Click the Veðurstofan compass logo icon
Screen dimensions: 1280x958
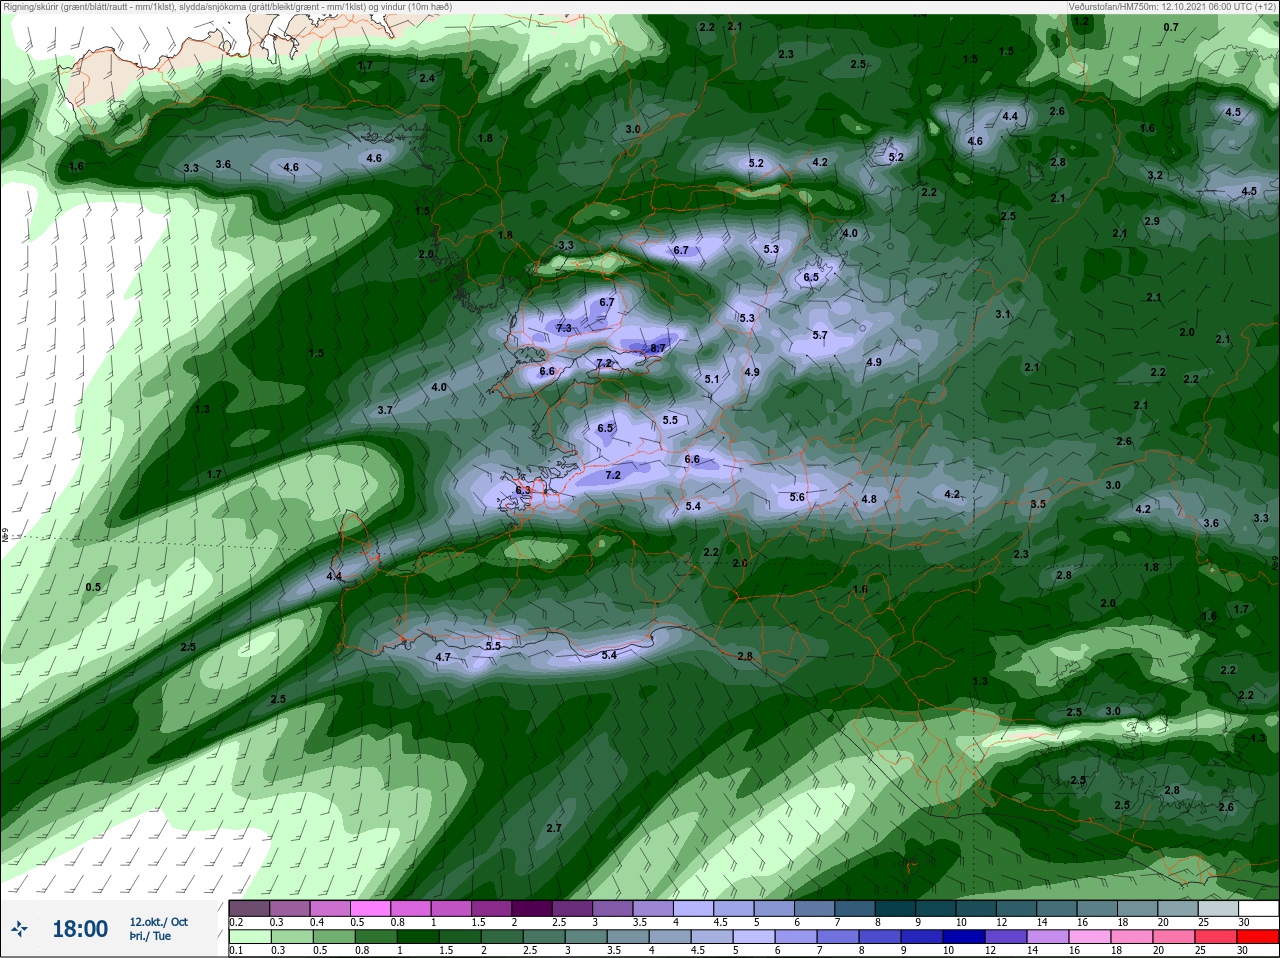[x=20, y=929]
